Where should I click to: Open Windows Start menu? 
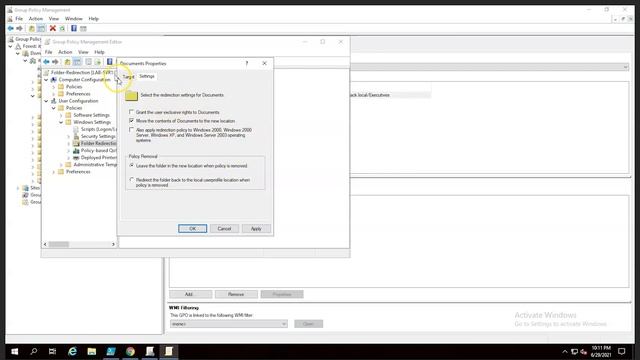coord(14,351)
